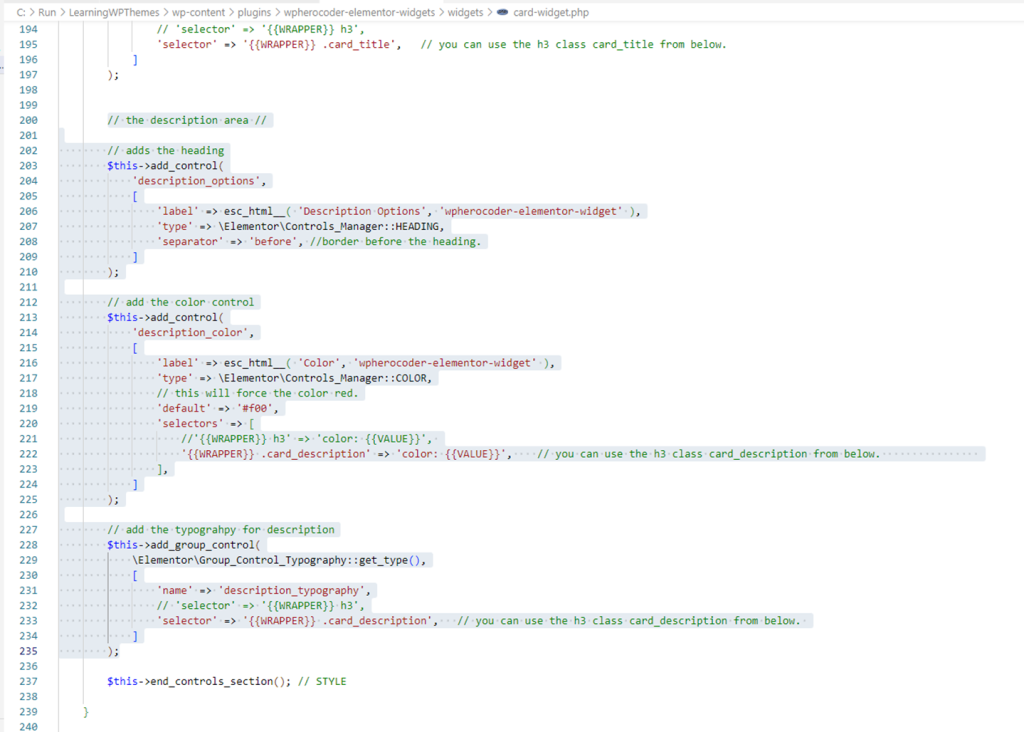This screenshot has width=1024, height=732.
Task: Expand the widgets folder breadcrumb
Action: pyautogui.click(x=464, y=12)
